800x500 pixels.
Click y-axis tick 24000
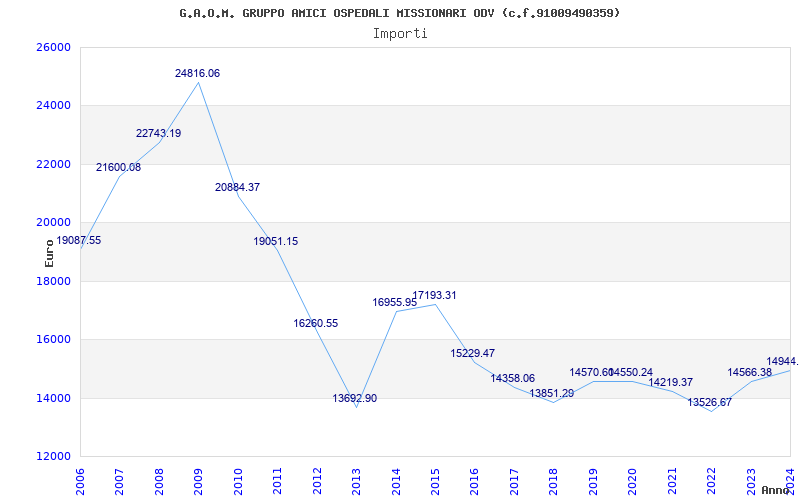coord(54,106)
